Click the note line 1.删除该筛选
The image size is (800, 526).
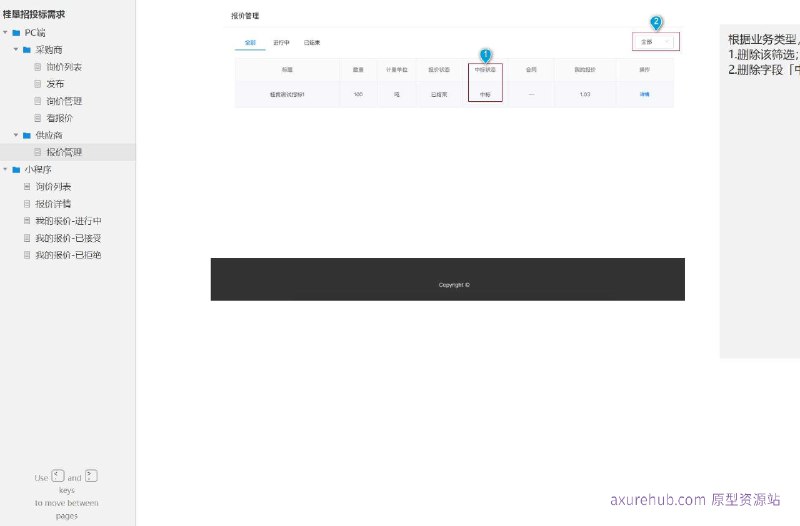click(x=764, y=55)
